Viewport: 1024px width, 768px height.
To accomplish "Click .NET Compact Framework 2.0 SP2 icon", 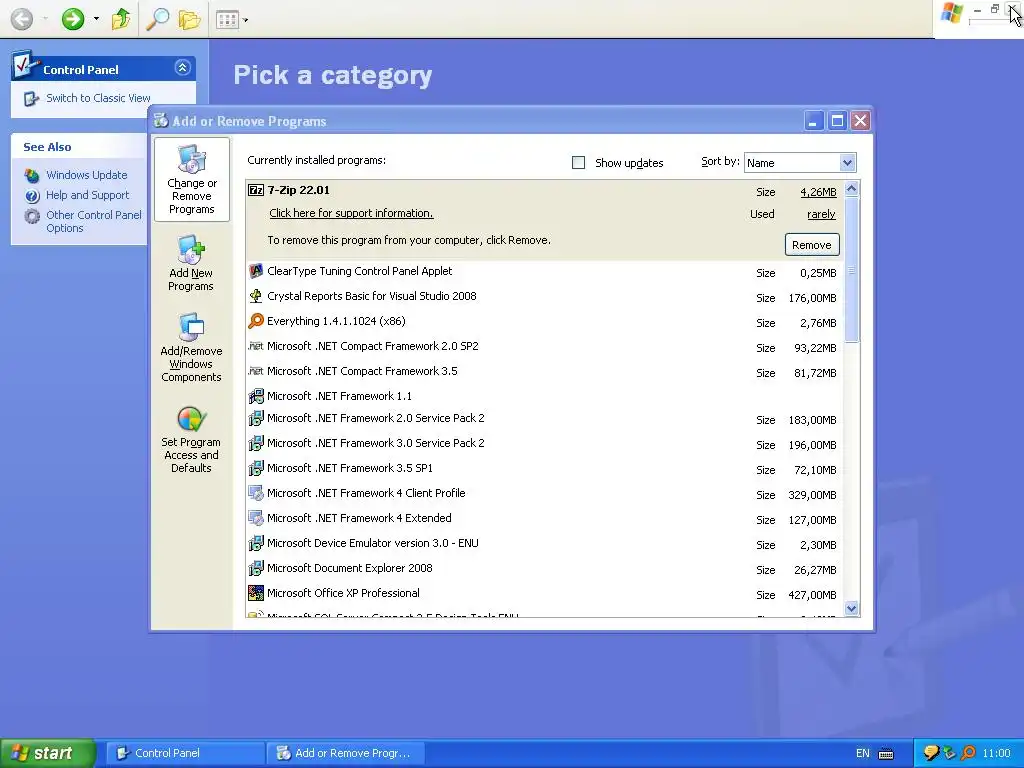I will click(256, 346).
